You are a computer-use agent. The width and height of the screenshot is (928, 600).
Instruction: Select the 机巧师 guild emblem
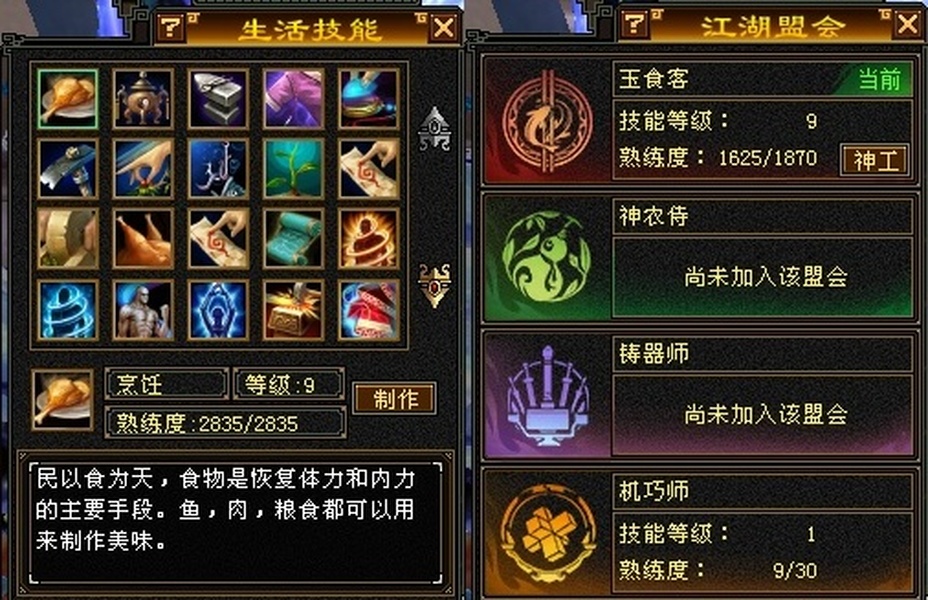click(547, 533)
